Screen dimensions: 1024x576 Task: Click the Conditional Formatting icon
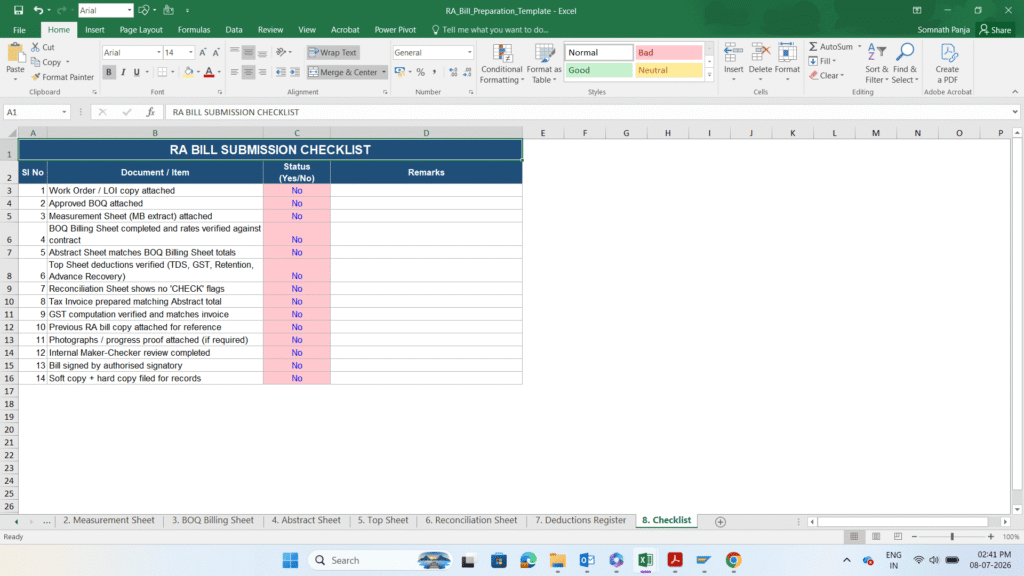pyautogui.click(x=502, y=53)
